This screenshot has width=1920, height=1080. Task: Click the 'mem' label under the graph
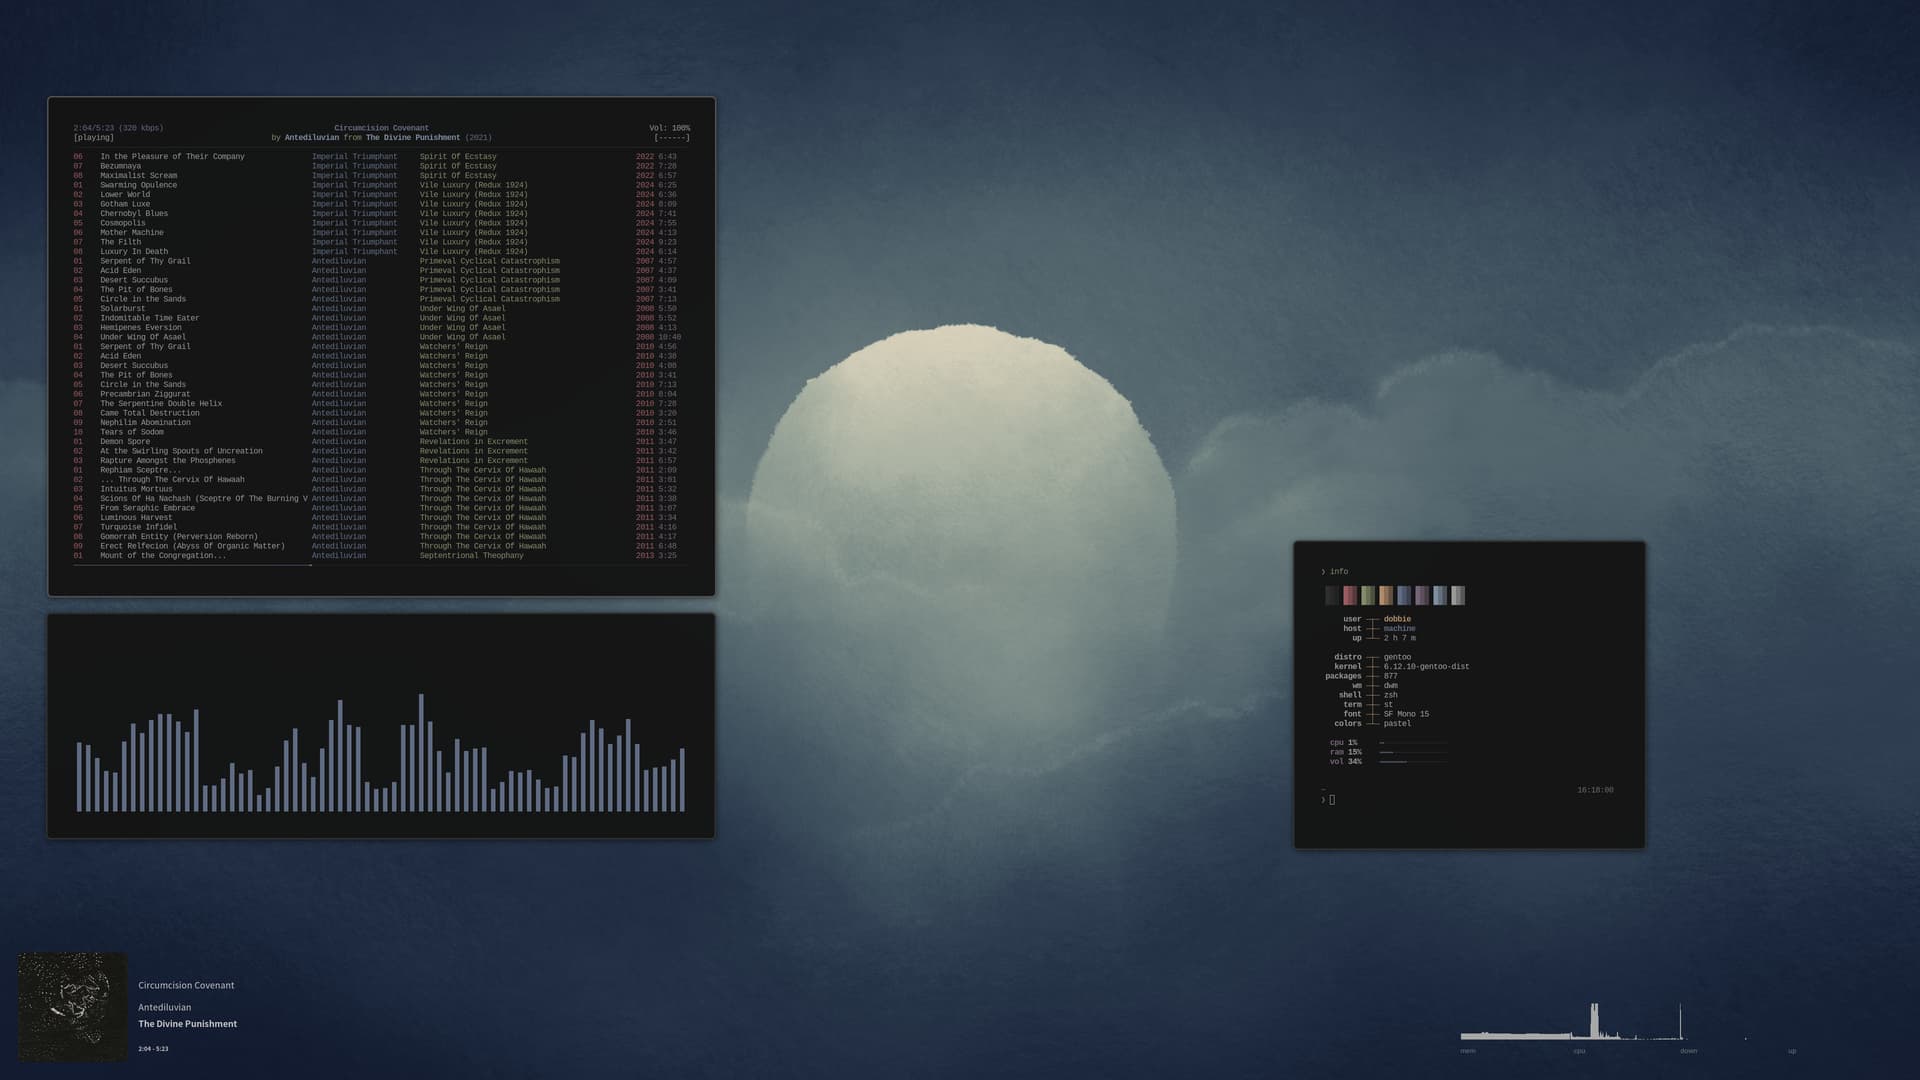(x=1468, y=1051)
